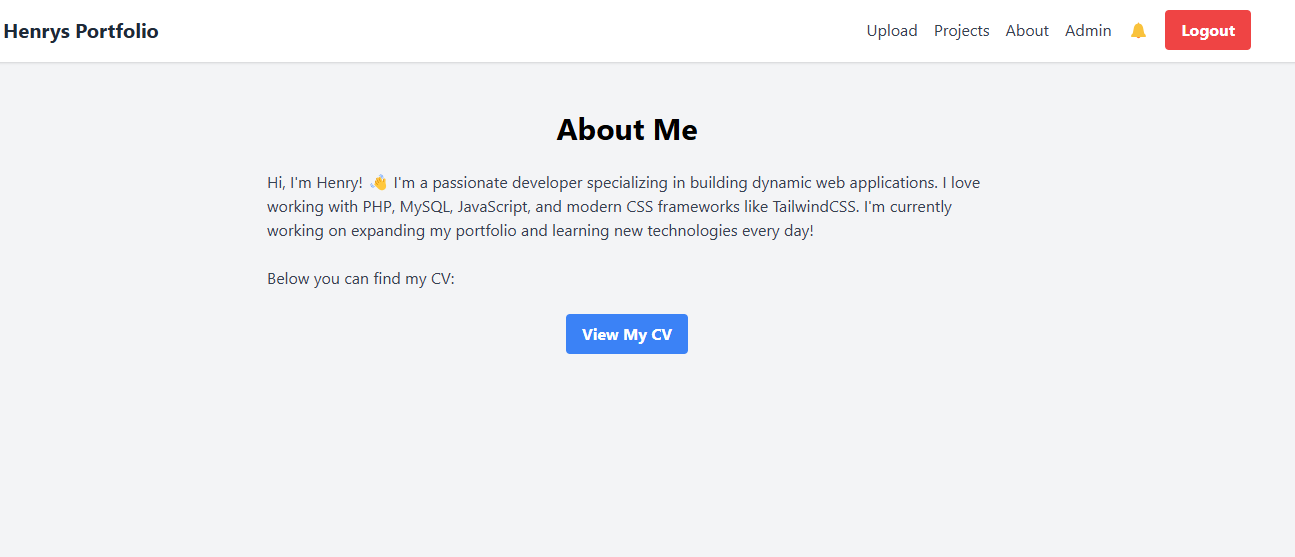This screenshot has width=1295, height=557.
Task: Navigate to the Admin section
Action: (x=1087, y=31)
